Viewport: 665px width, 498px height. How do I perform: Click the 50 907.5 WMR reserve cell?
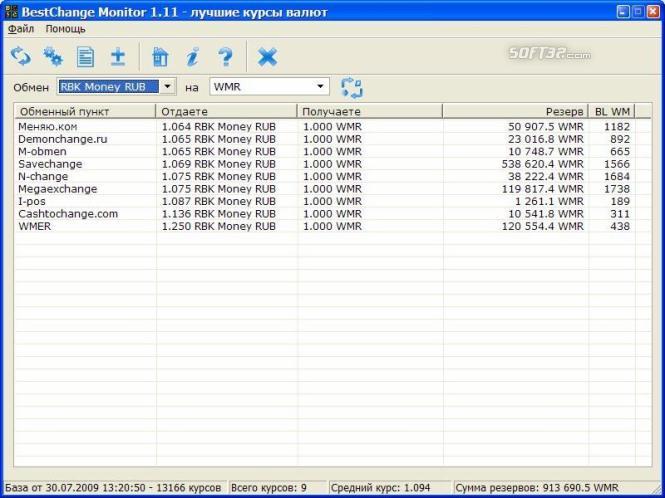click(546, 126)
